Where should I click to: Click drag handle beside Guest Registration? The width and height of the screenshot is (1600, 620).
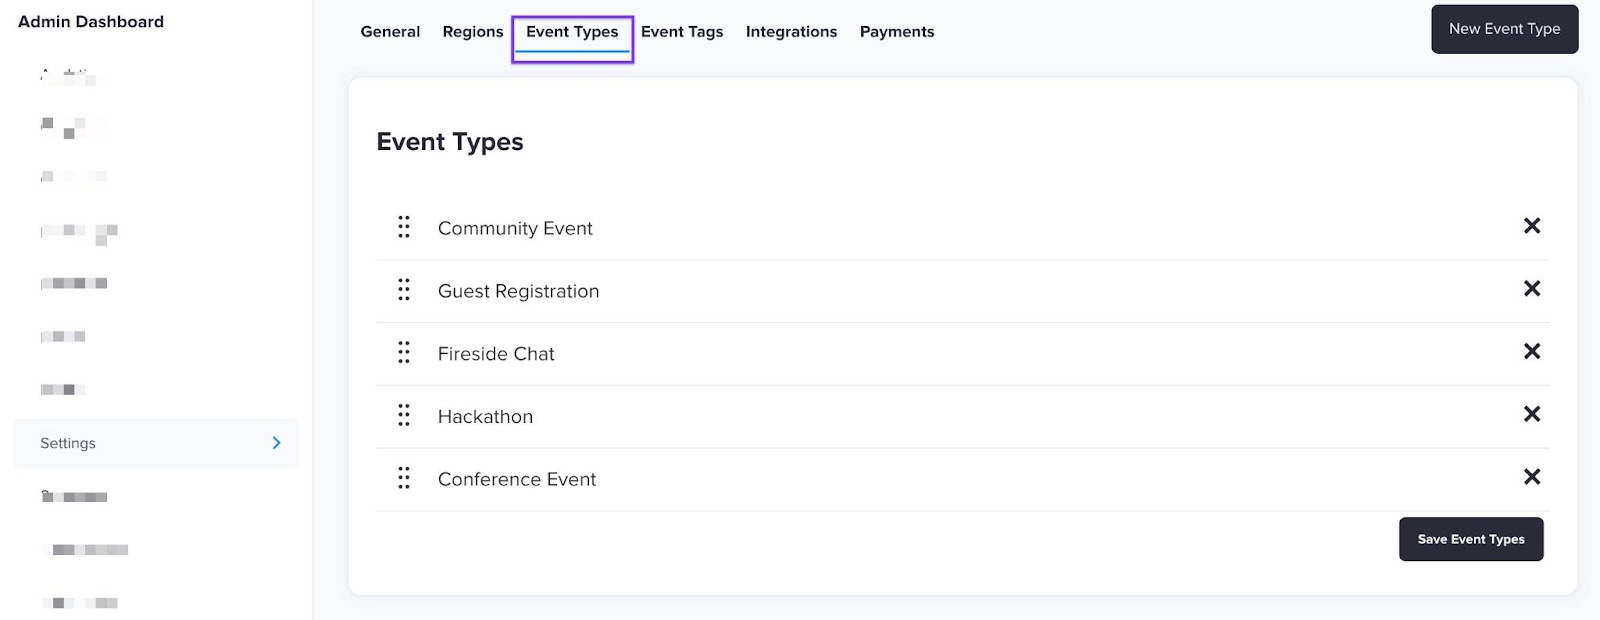pos(404,290)
